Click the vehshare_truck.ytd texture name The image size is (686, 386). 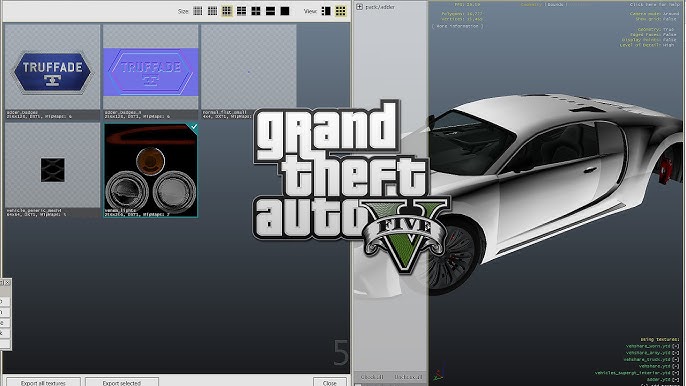[x=647, y=359]
